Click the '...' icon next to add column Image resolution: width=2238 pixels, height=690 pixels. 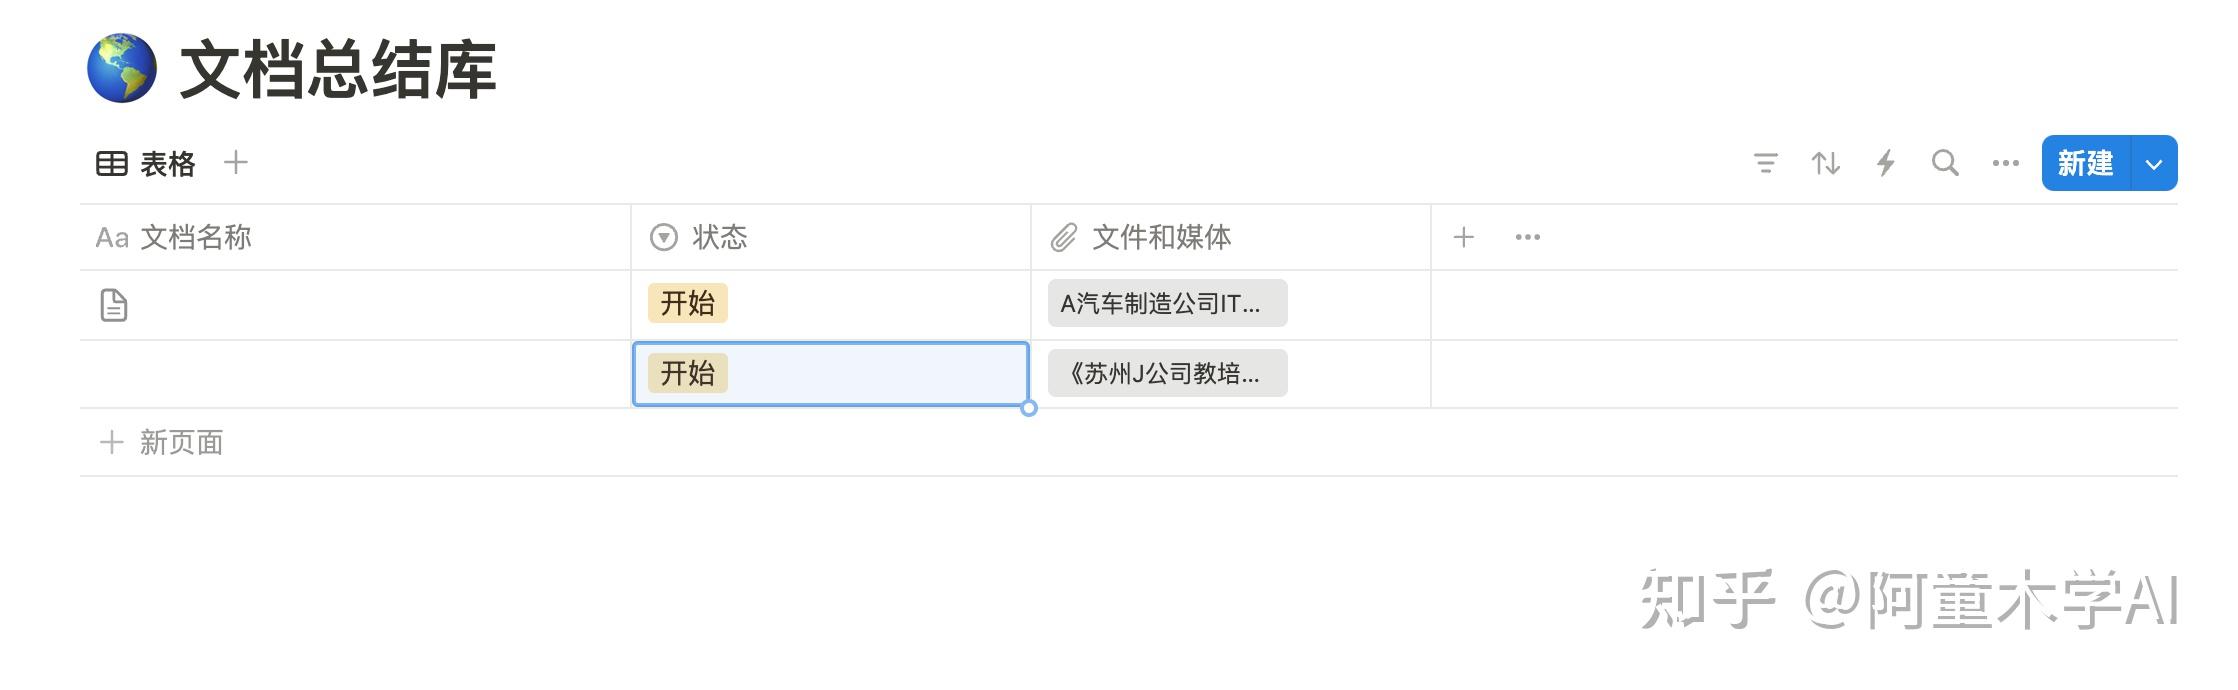pyautogui.click(x=1527, y=237)
